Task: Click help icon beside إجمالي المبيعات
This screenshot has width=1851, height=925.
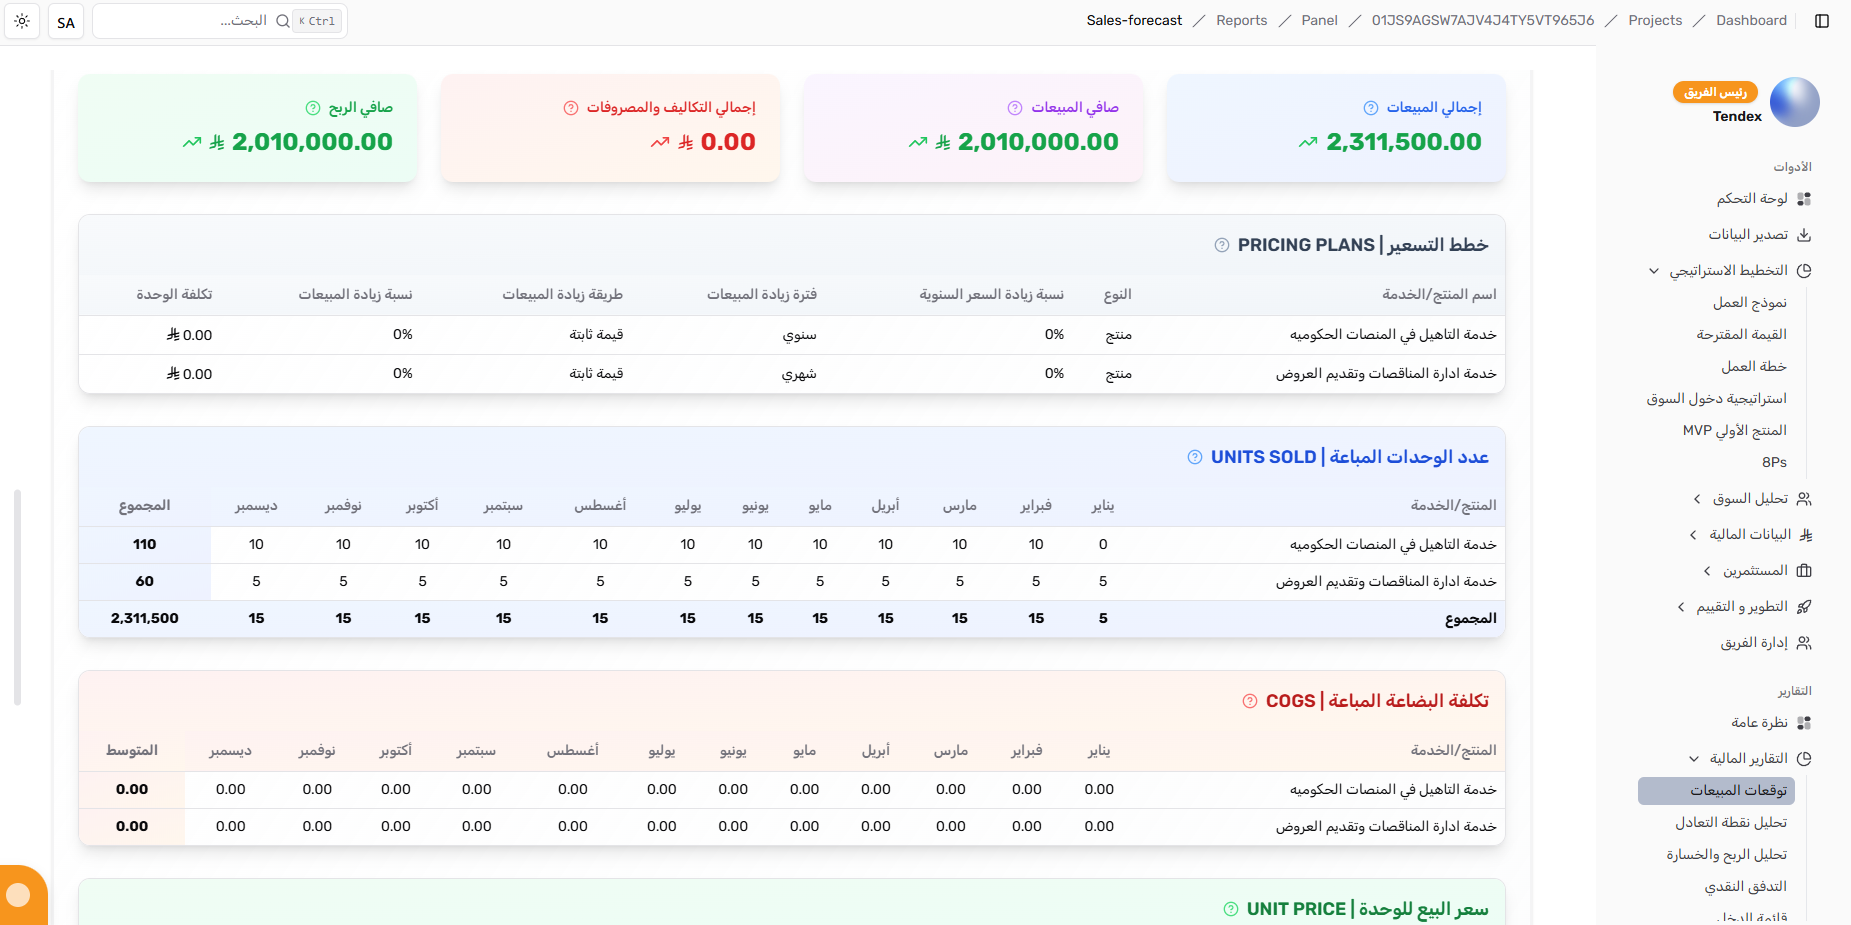Action: (1371, 108)
